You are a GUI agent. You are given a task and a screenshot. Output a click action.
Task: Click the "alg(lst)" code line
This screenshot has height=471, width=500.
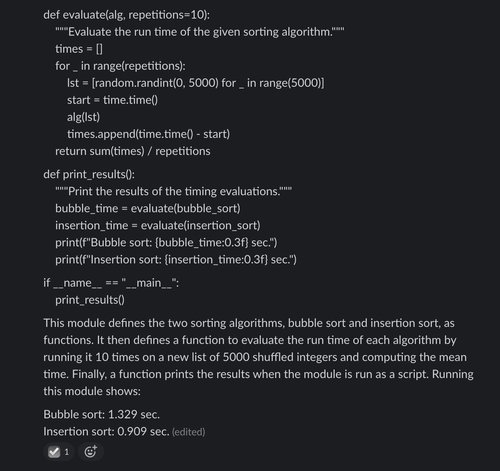pos(83,117)
